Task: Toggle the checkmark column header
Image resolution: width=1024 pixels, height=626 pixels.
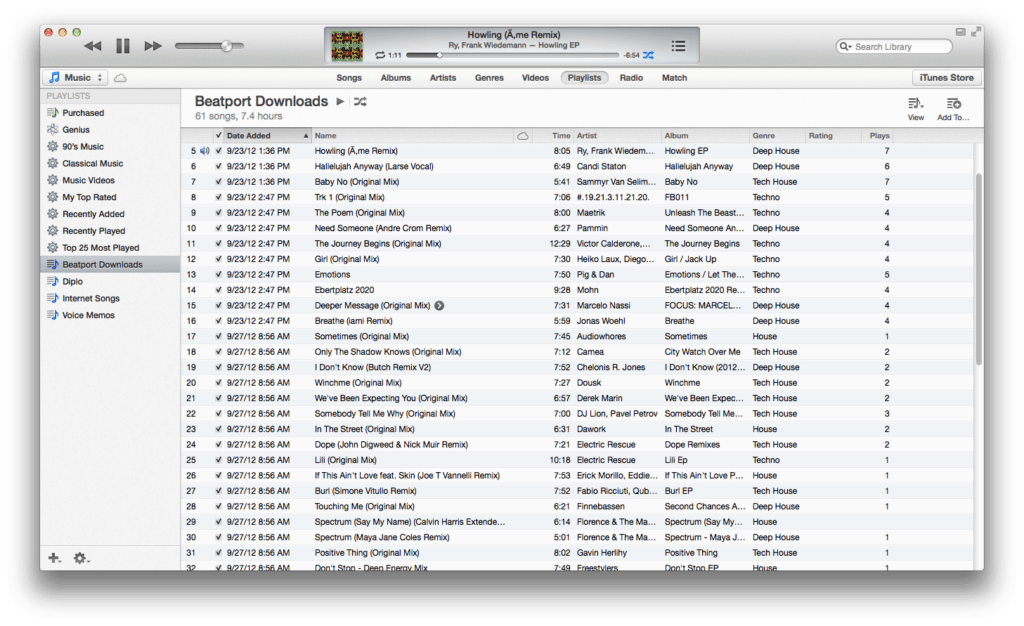Action: [x=218, y=136]
